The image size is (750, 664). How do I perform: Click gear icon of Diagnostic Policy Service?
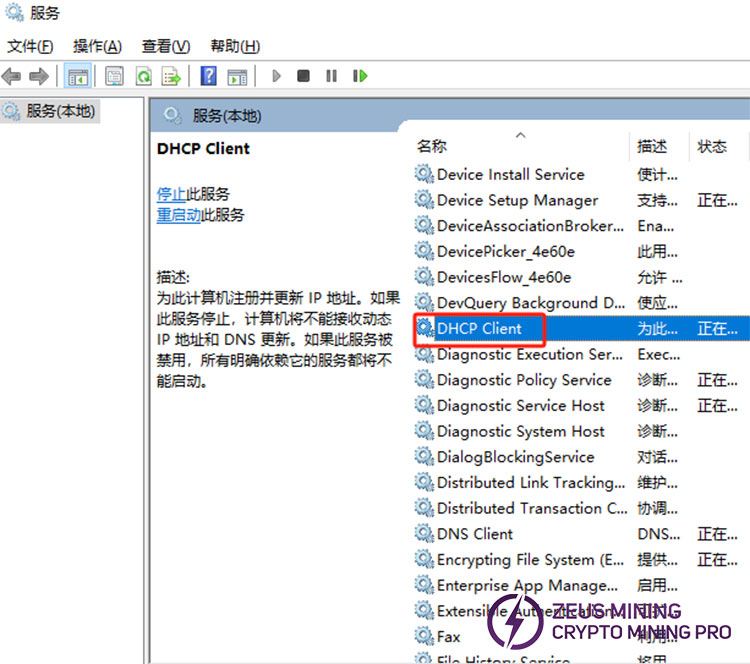click(424, 379)
